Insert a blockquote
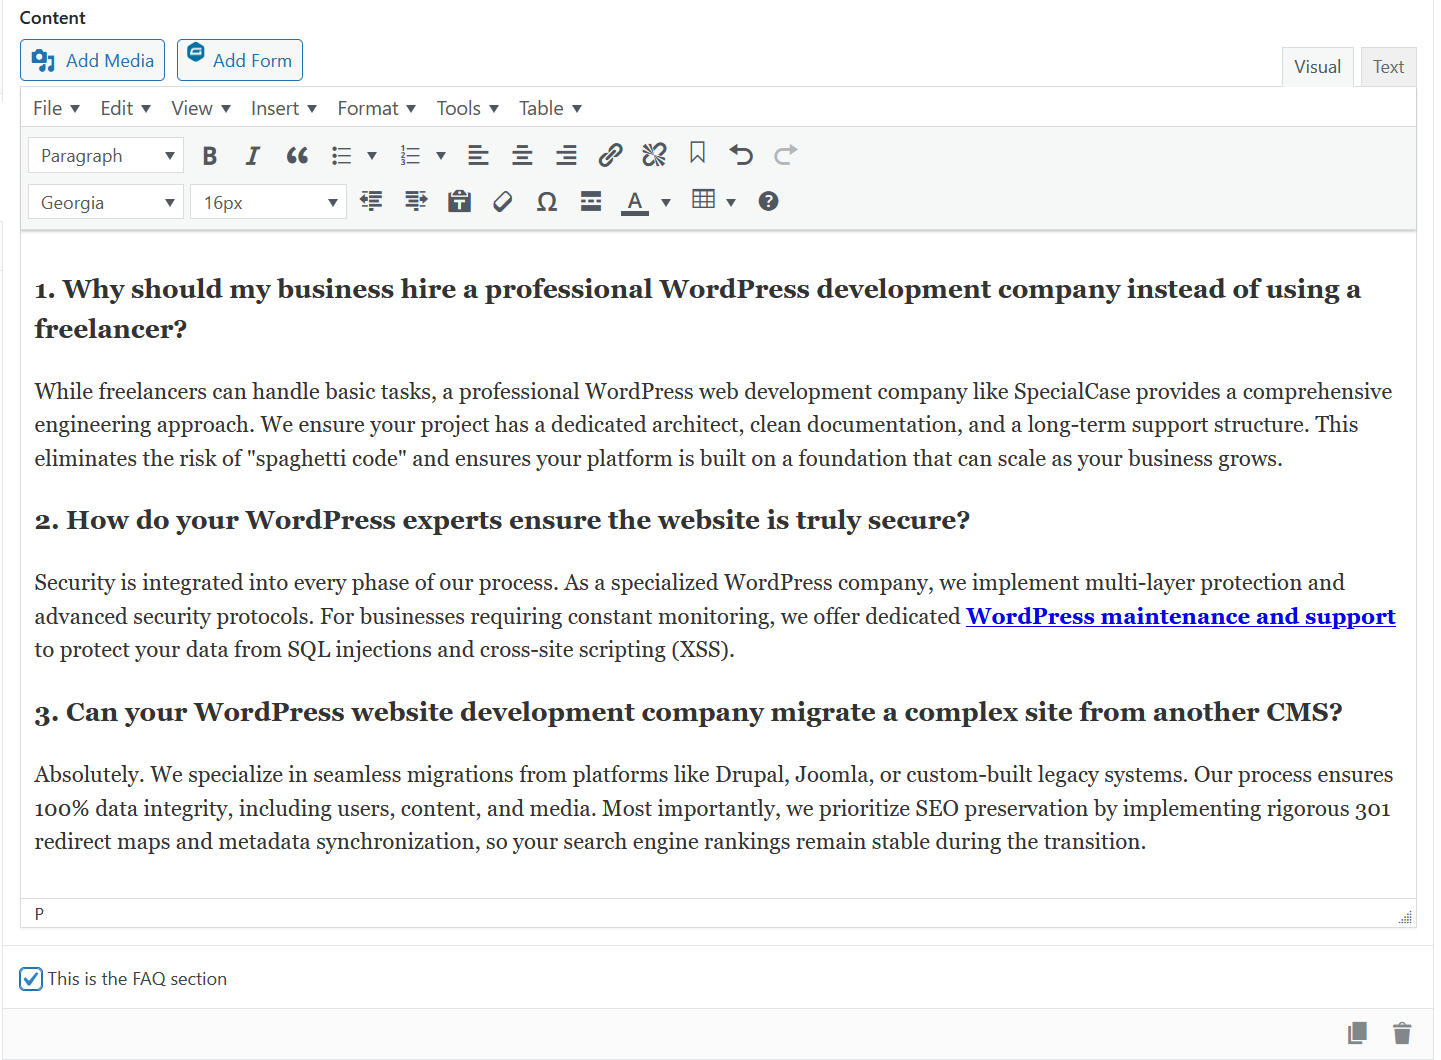The height and width of the screenshot is (1060, 1441). 297,155
